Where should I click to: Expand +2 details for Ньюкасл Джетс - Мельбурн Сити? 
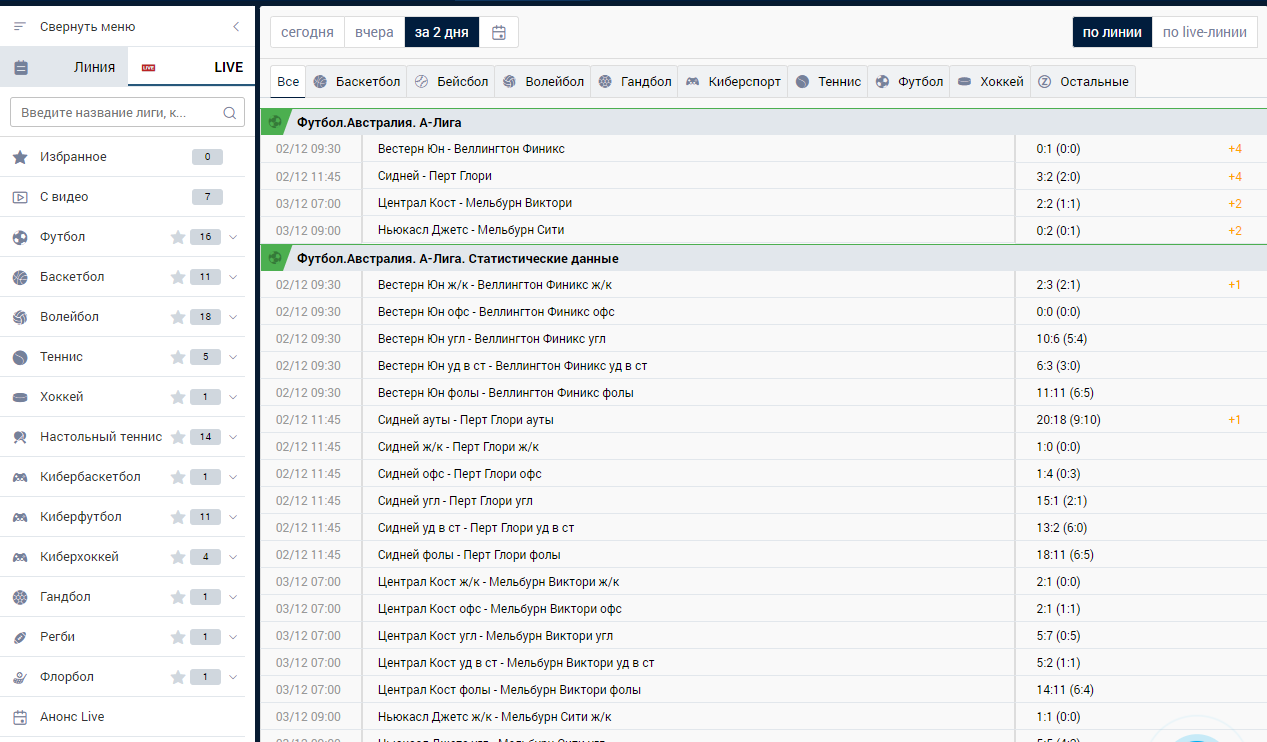(1235, 230)
